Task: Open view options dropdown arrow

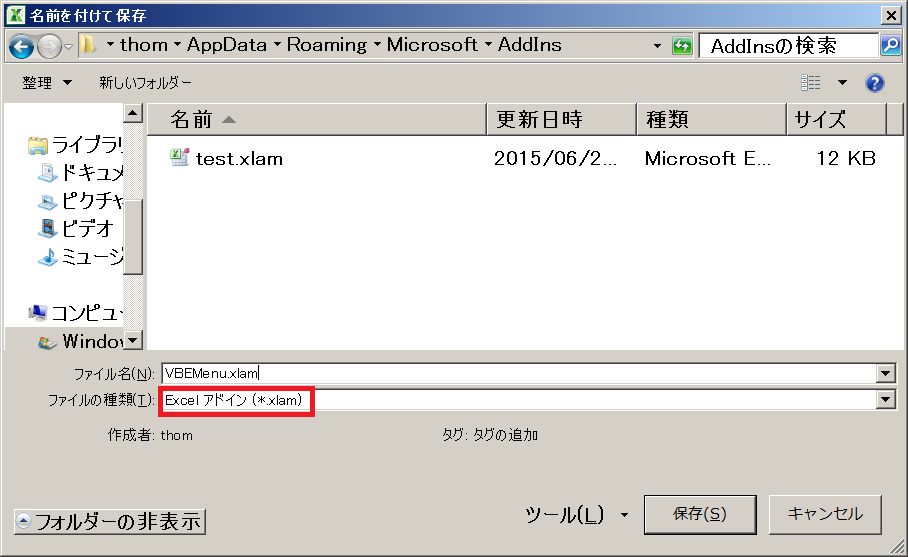Action: (842, 83)
